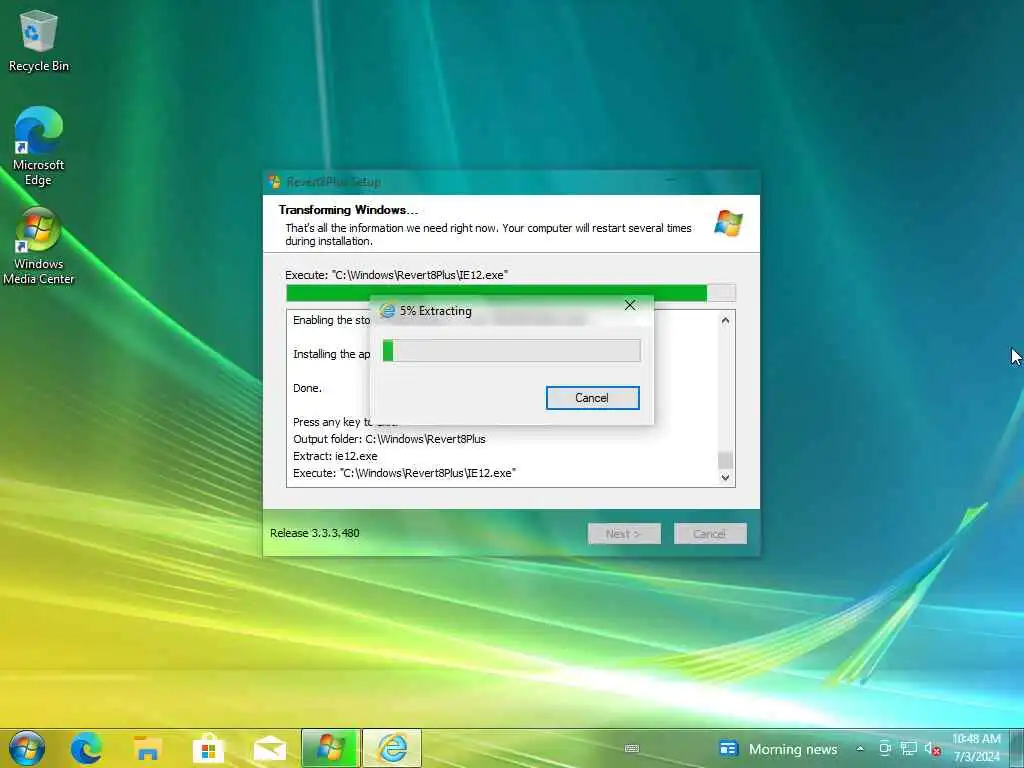
Task: Select the last 'Execute: IE12.exe' log line
Action: click(x=404, y=473)
